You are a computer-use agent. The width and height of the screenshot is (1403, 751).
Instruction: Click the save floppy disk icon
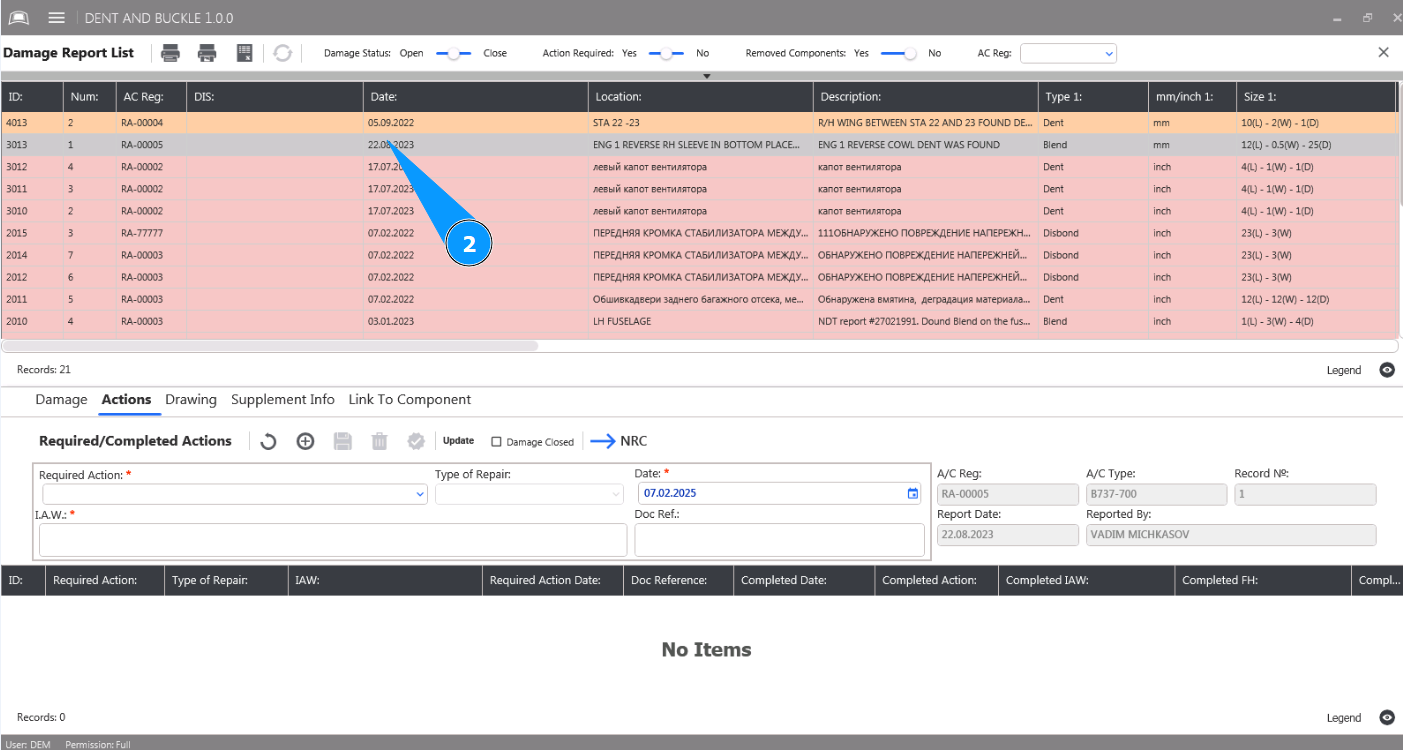tap(343, 441)
